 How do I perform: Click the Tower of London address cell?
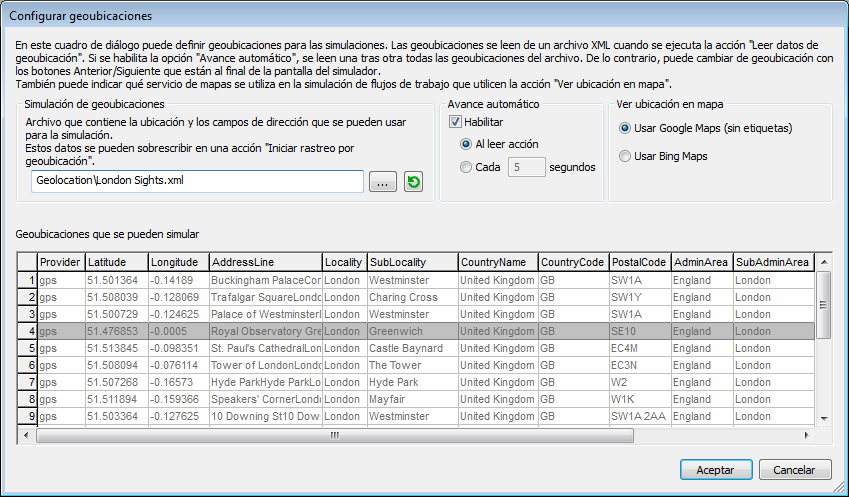pyautogui.click(x=265, y=365)
